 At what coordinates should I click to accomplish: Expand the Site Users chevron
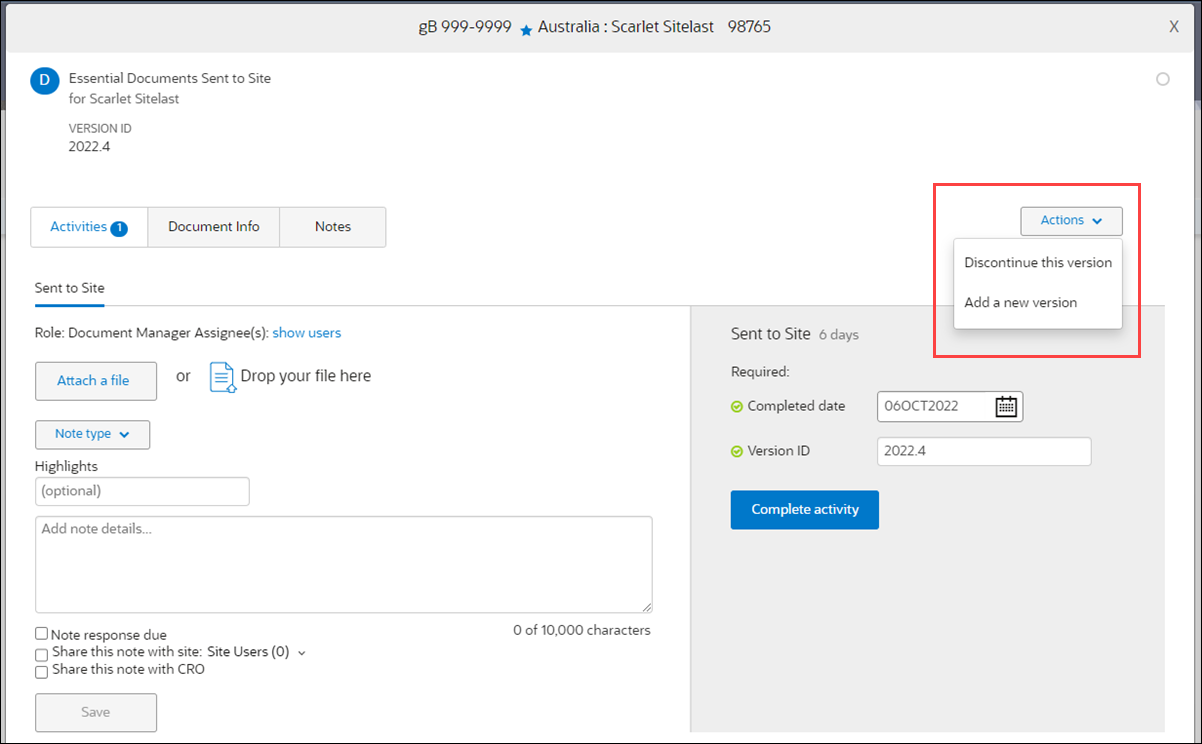tap(301, 654)
